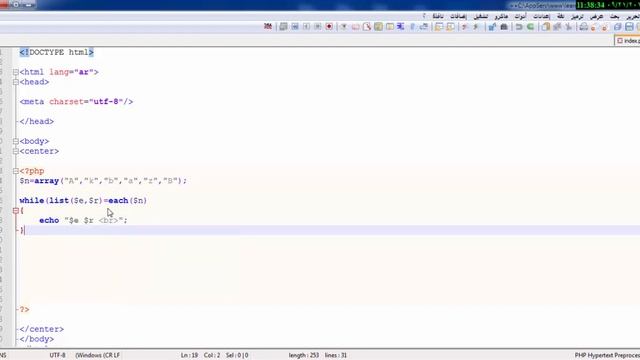Save the current file with the toolbar Save icon
The height and width of the screenshot is (360, 640).
coord(629,27)
